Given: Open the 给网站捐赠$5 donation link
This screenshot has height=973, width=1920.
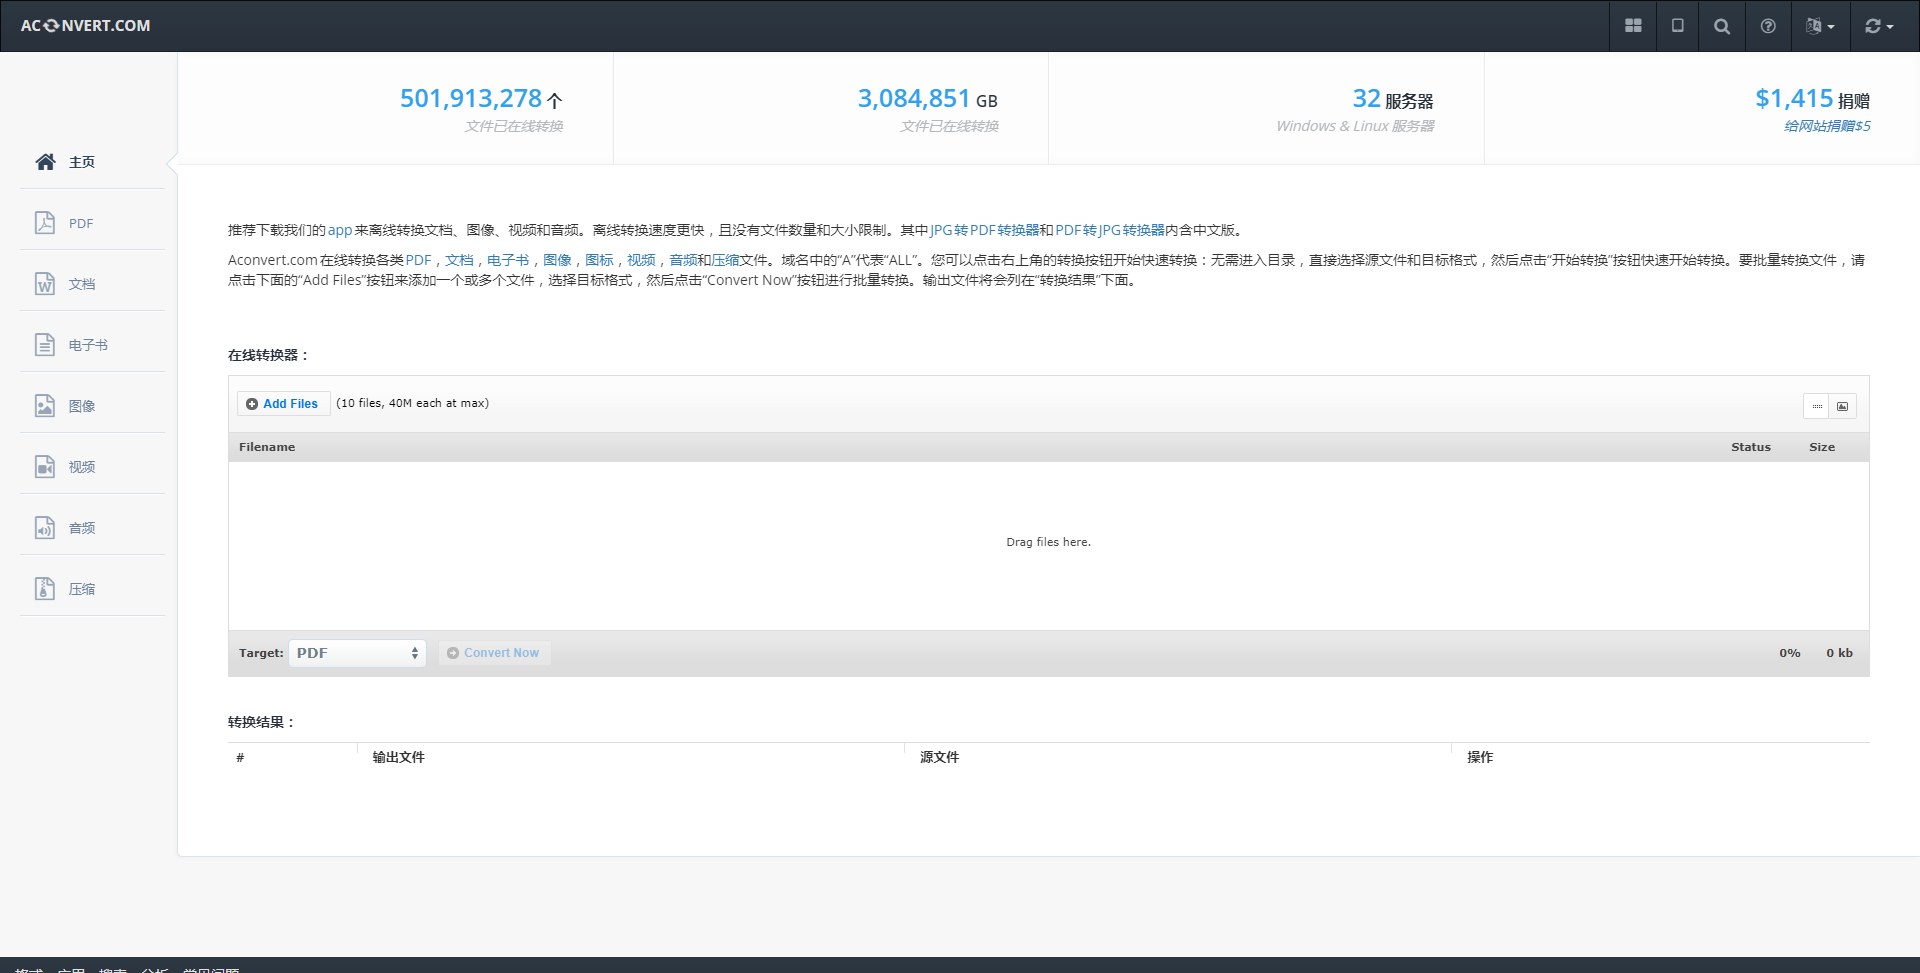Looking at the screenshot, I should coord(1826,126).
